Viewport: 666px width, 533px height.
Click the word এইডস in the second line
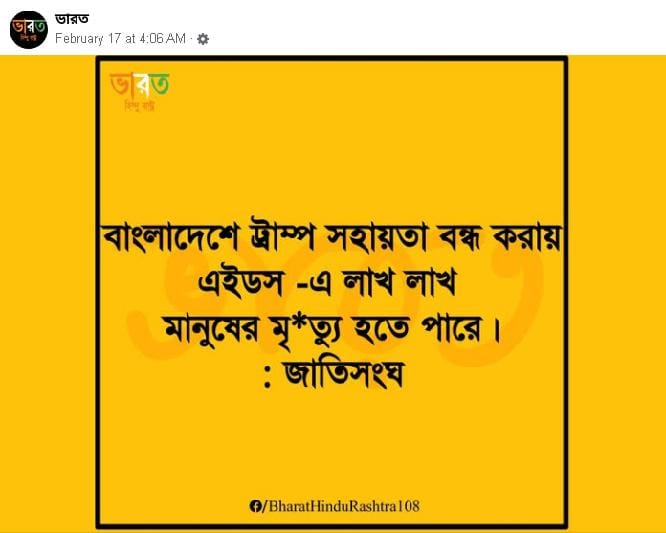(x=240, y=282)
